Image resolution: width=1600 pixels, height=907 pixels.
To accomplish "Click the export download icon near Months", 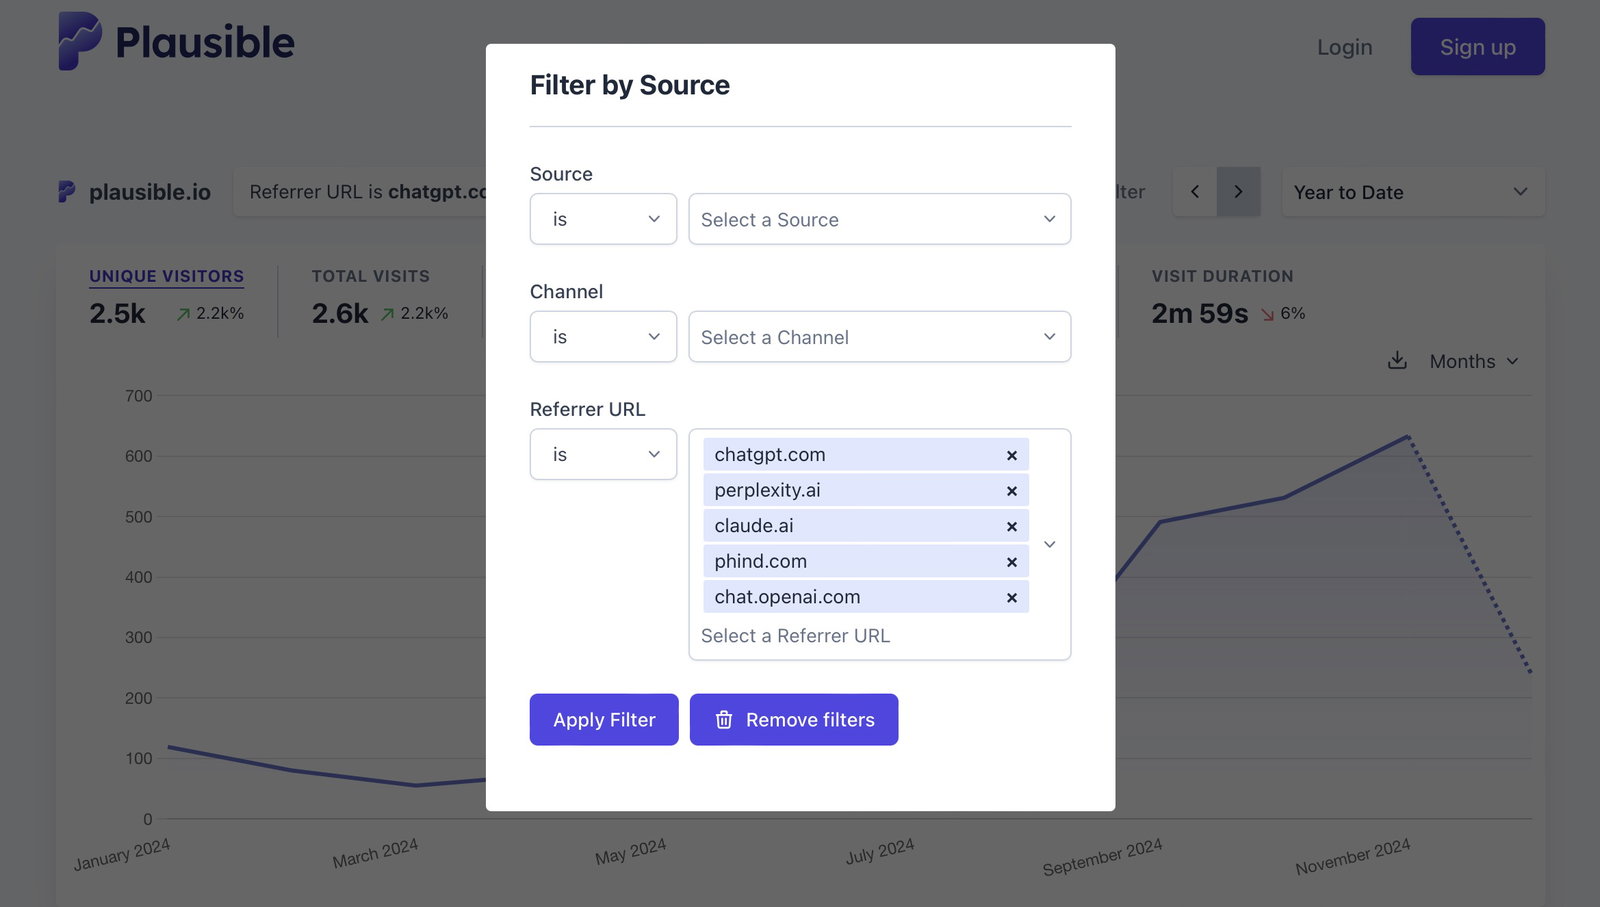I will coord(1396,361).
